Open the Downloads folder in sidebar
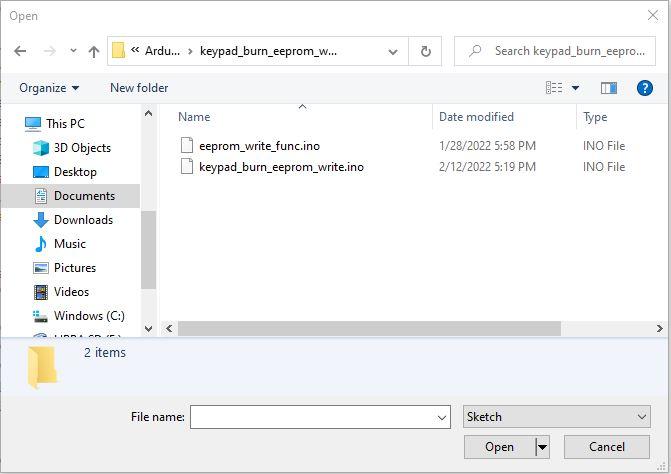The width and height of the screenshot is (671, 474). point(83,220)
